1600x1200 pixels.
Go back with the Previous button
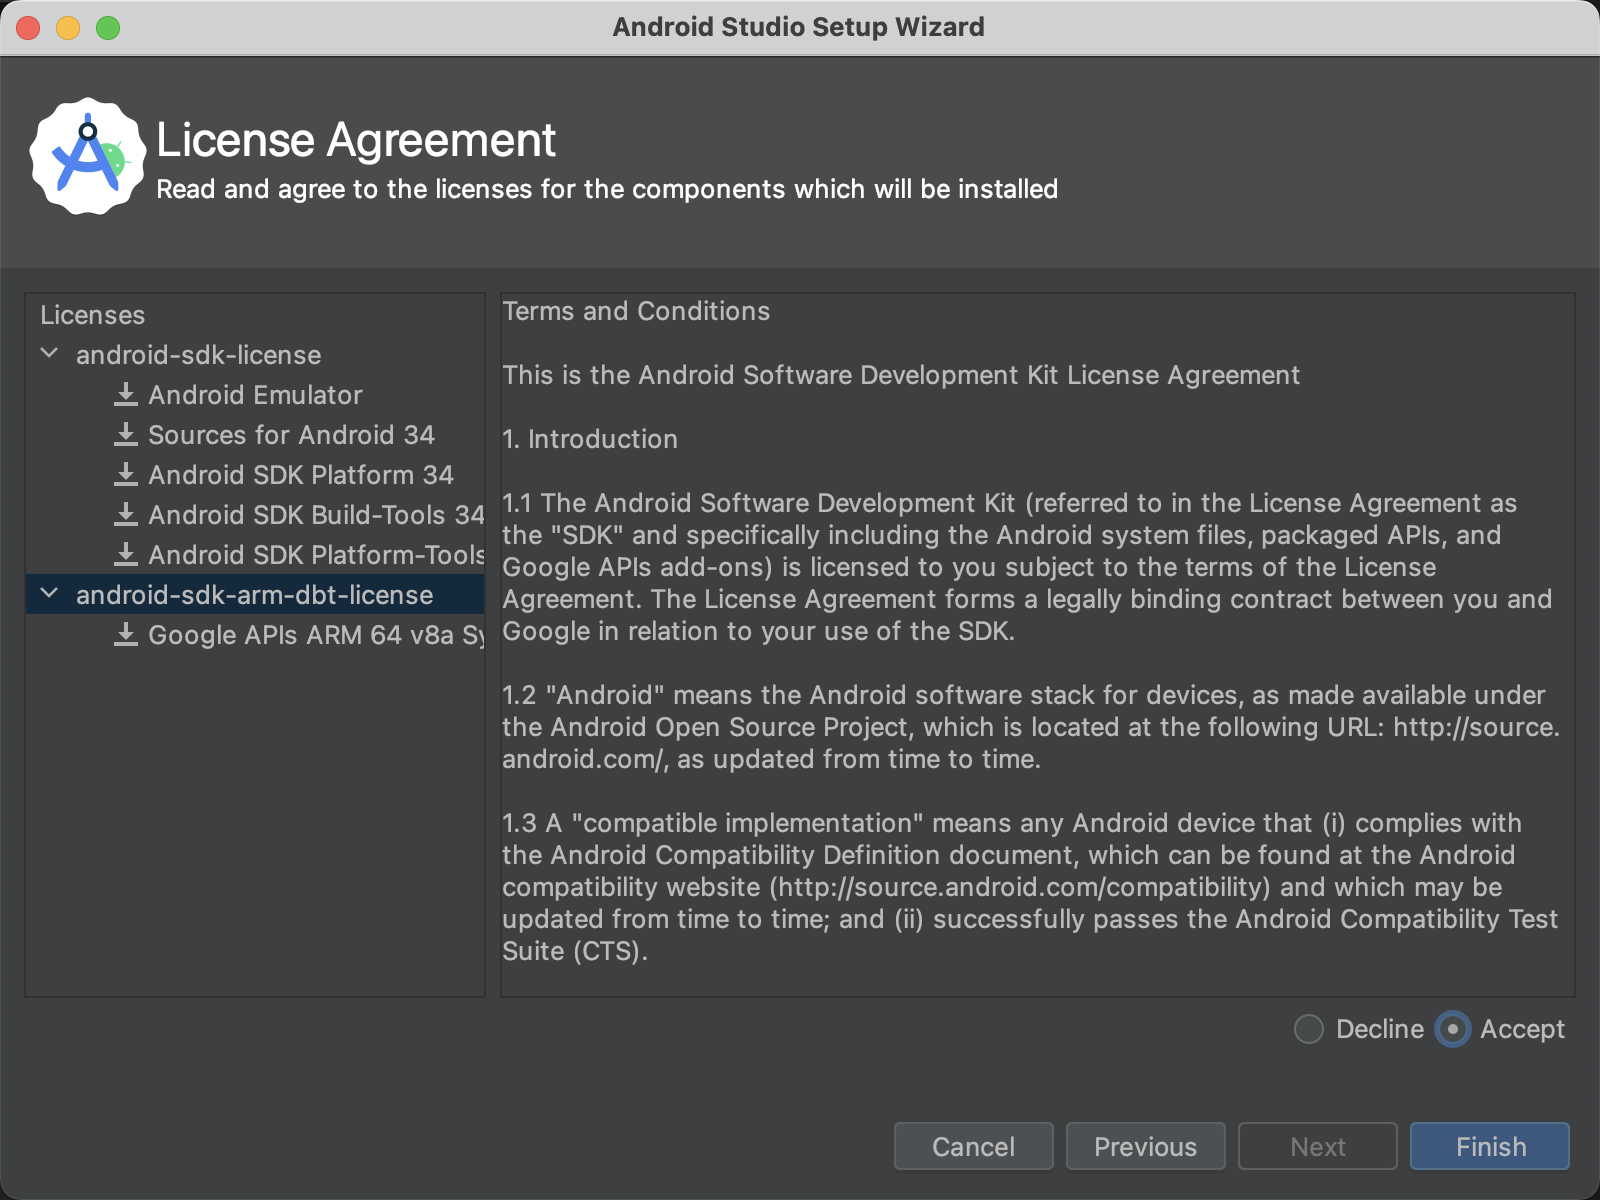click(1145, 1146)
